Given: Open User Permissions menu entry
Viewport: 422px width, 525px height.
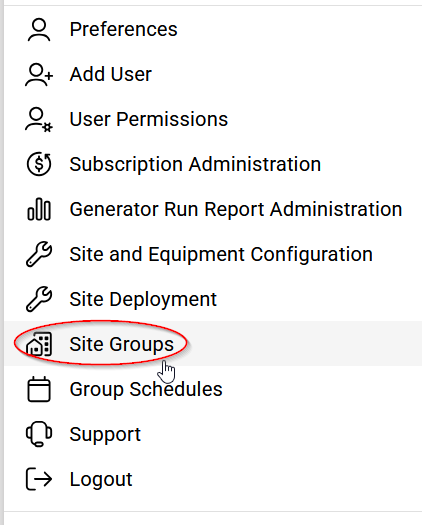Looking at the screenshot, I should click(149, 119).
